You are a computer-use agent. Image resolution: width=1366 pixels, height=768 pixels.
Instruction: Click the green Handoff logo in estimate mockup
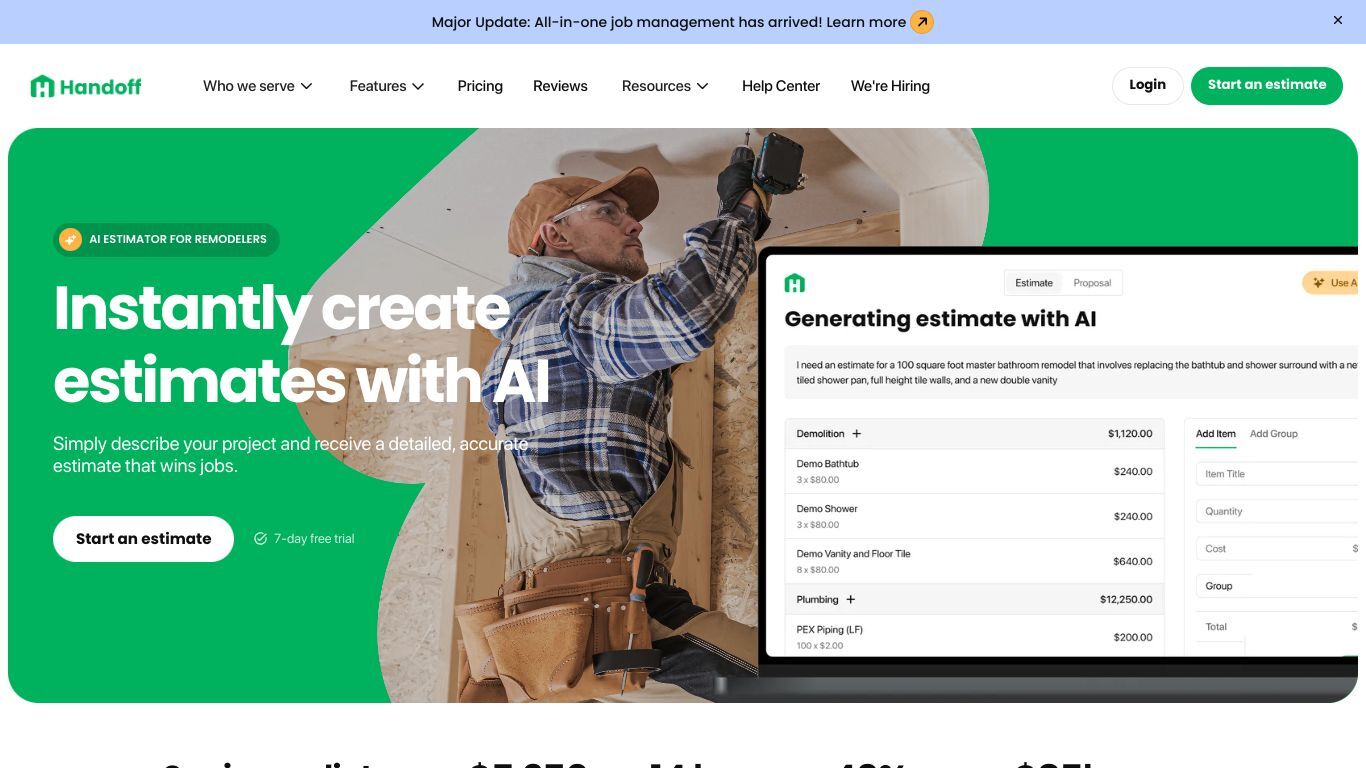point(794,283)
